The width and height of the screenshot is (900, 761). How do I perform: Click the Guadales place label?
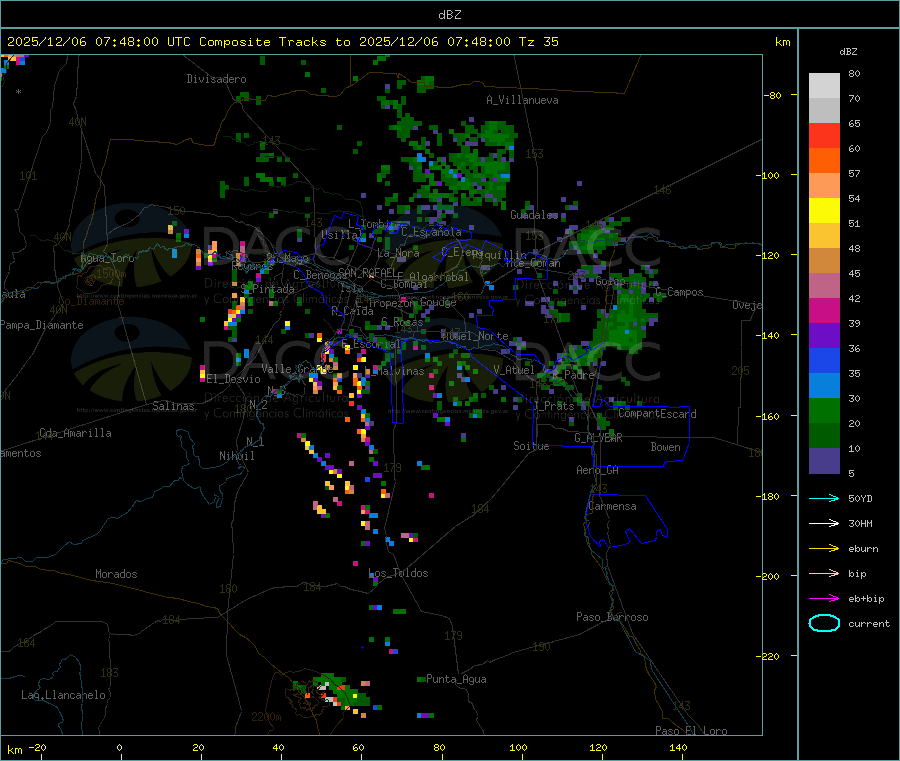click(x=534, y=215)
